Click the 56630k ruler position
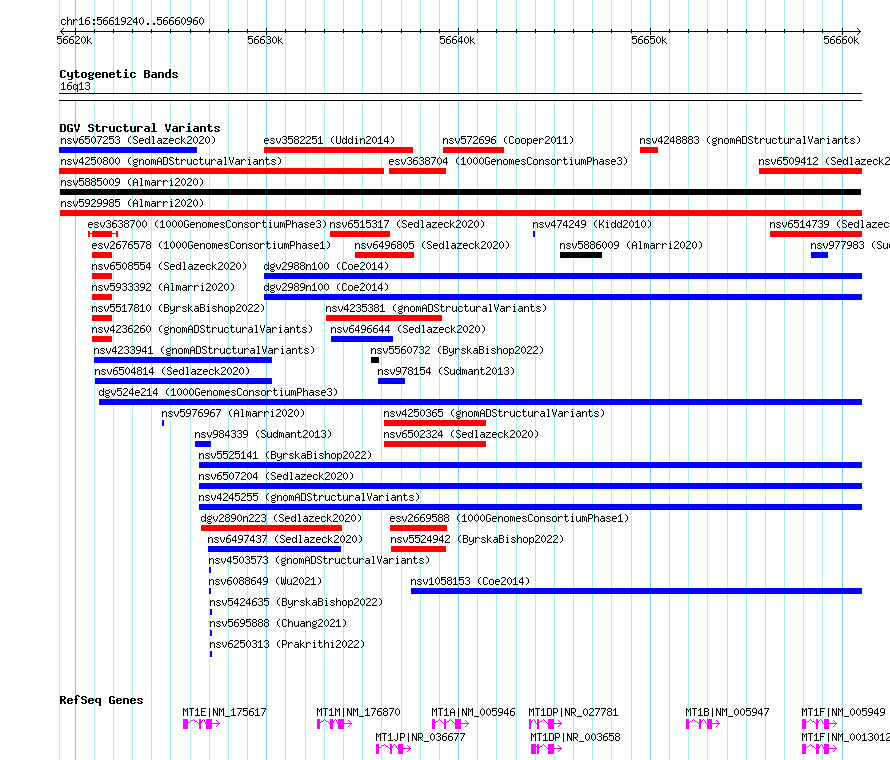 (265, 40)
